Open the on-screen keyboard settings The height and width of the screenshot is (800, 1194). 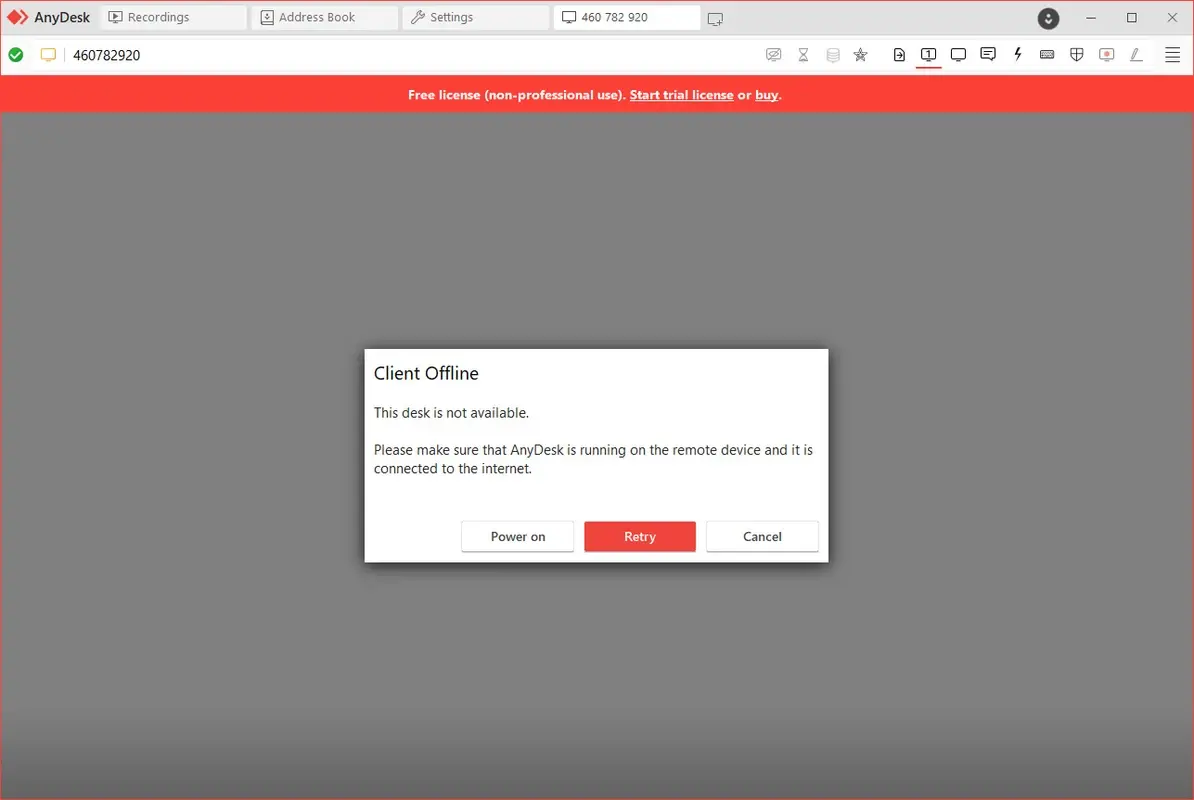click(x=1047, y=55)
